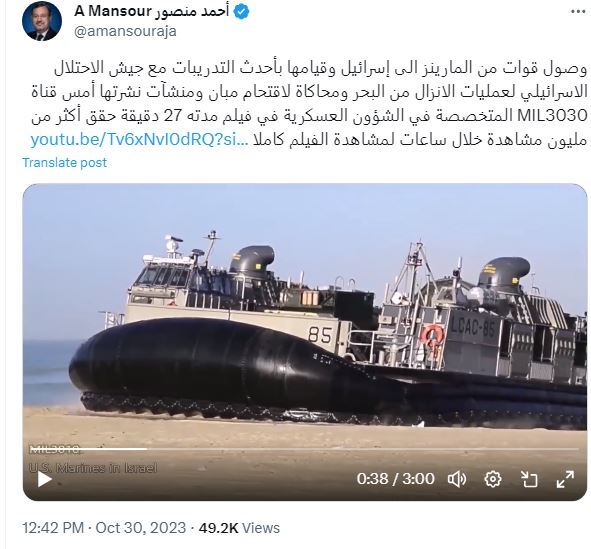Open video settings gear icon
The width and height of the screenshot is (591, 549).
click(x=493, y=479)
